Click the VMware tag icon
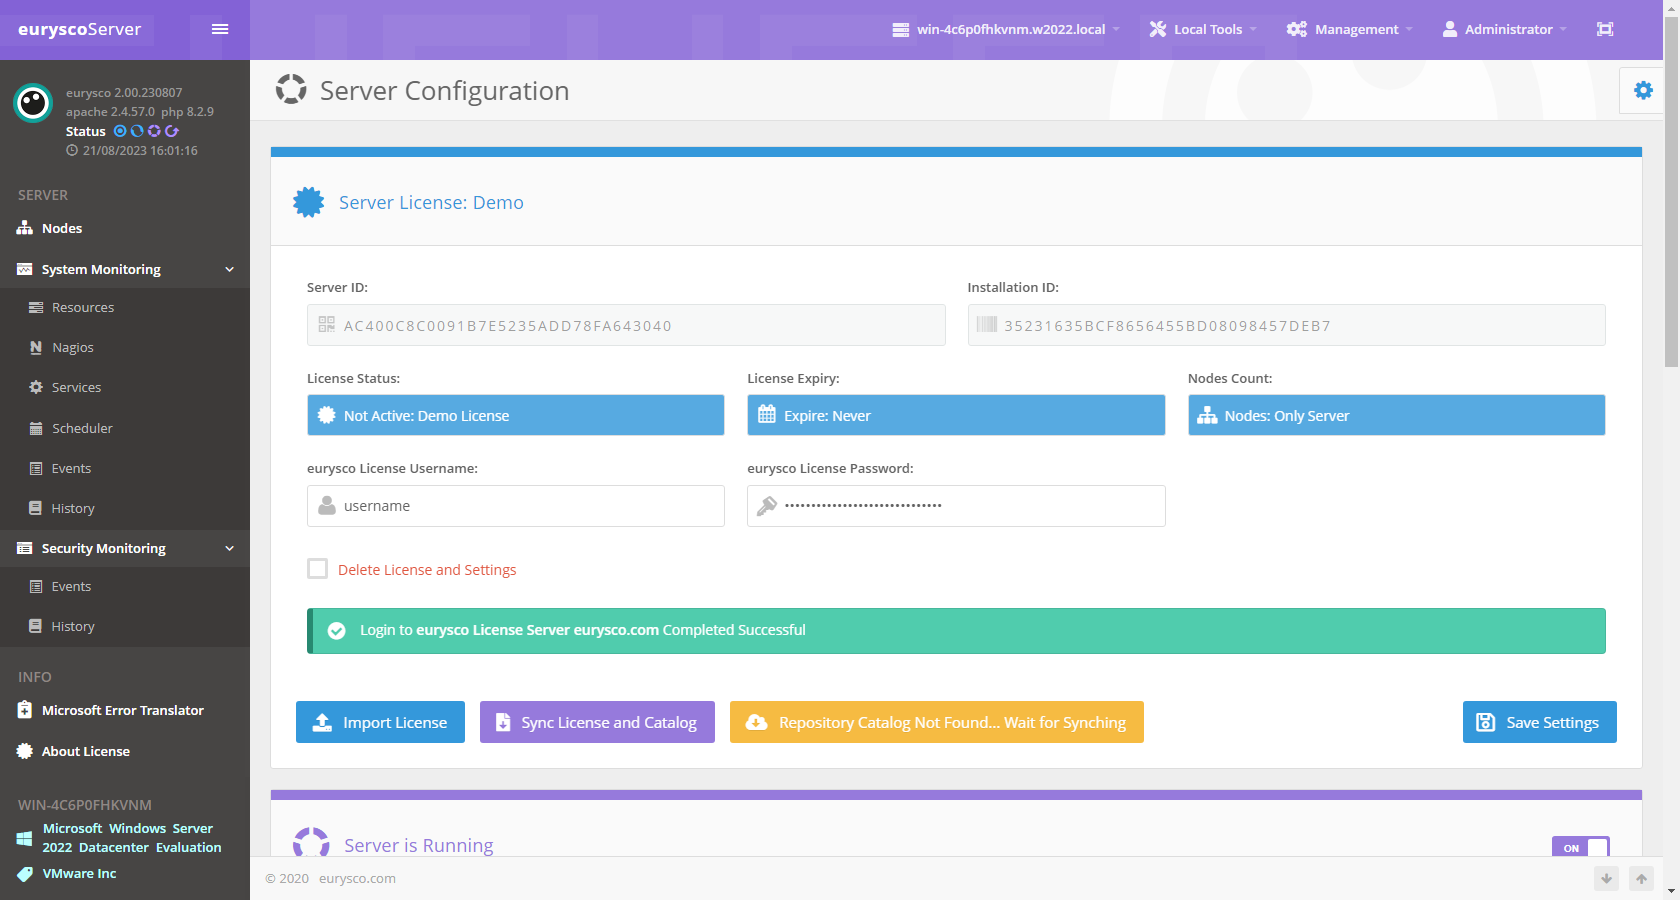The image size is (1680, 900). point(25,874)
